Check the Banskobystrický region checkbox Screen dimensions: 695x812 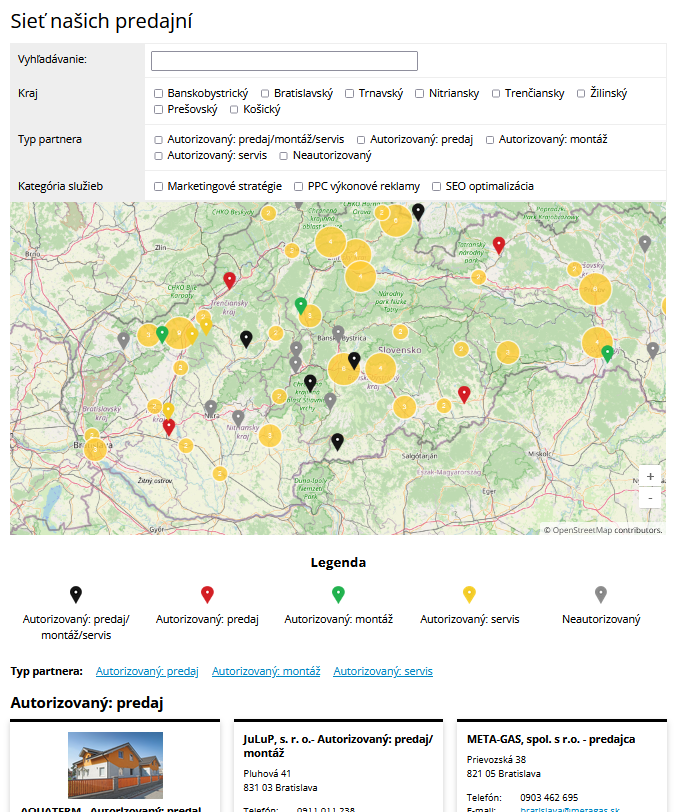point(158,94)
